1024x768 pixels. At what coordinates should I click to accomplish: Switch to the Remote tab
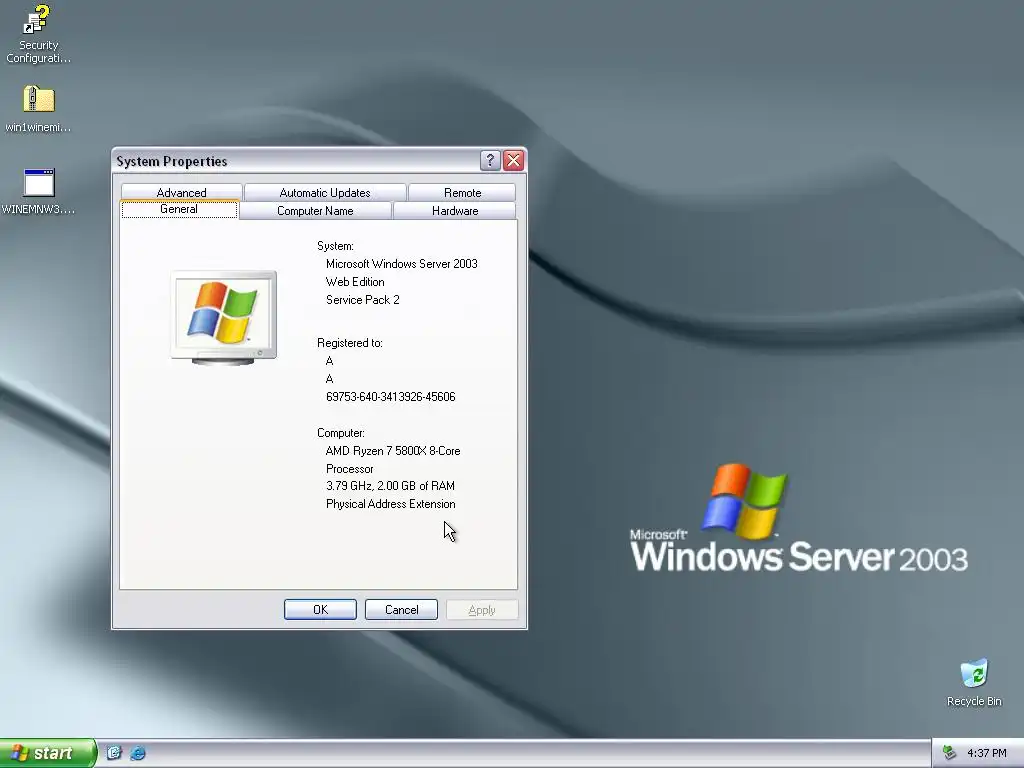pos(462,193)
